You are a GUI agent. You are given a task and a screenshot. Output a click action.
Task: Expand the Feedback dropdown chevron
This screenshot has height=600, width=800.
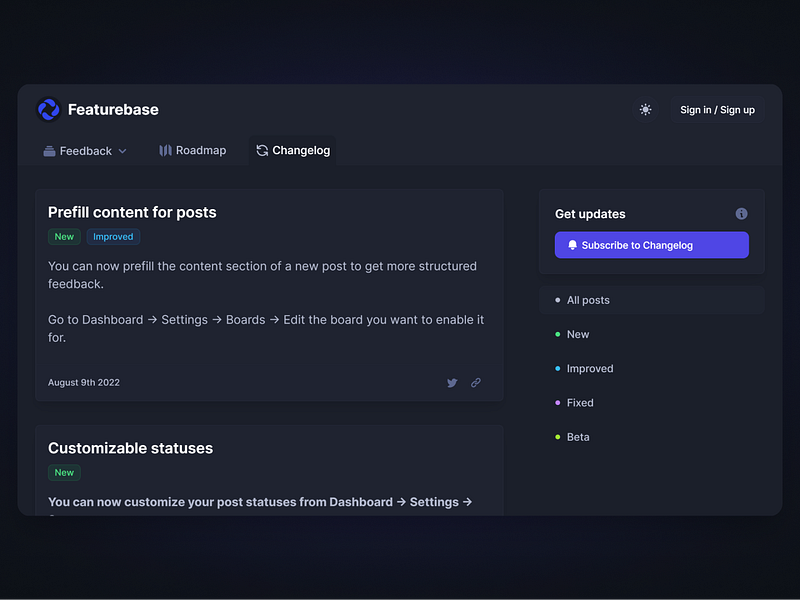122,151
